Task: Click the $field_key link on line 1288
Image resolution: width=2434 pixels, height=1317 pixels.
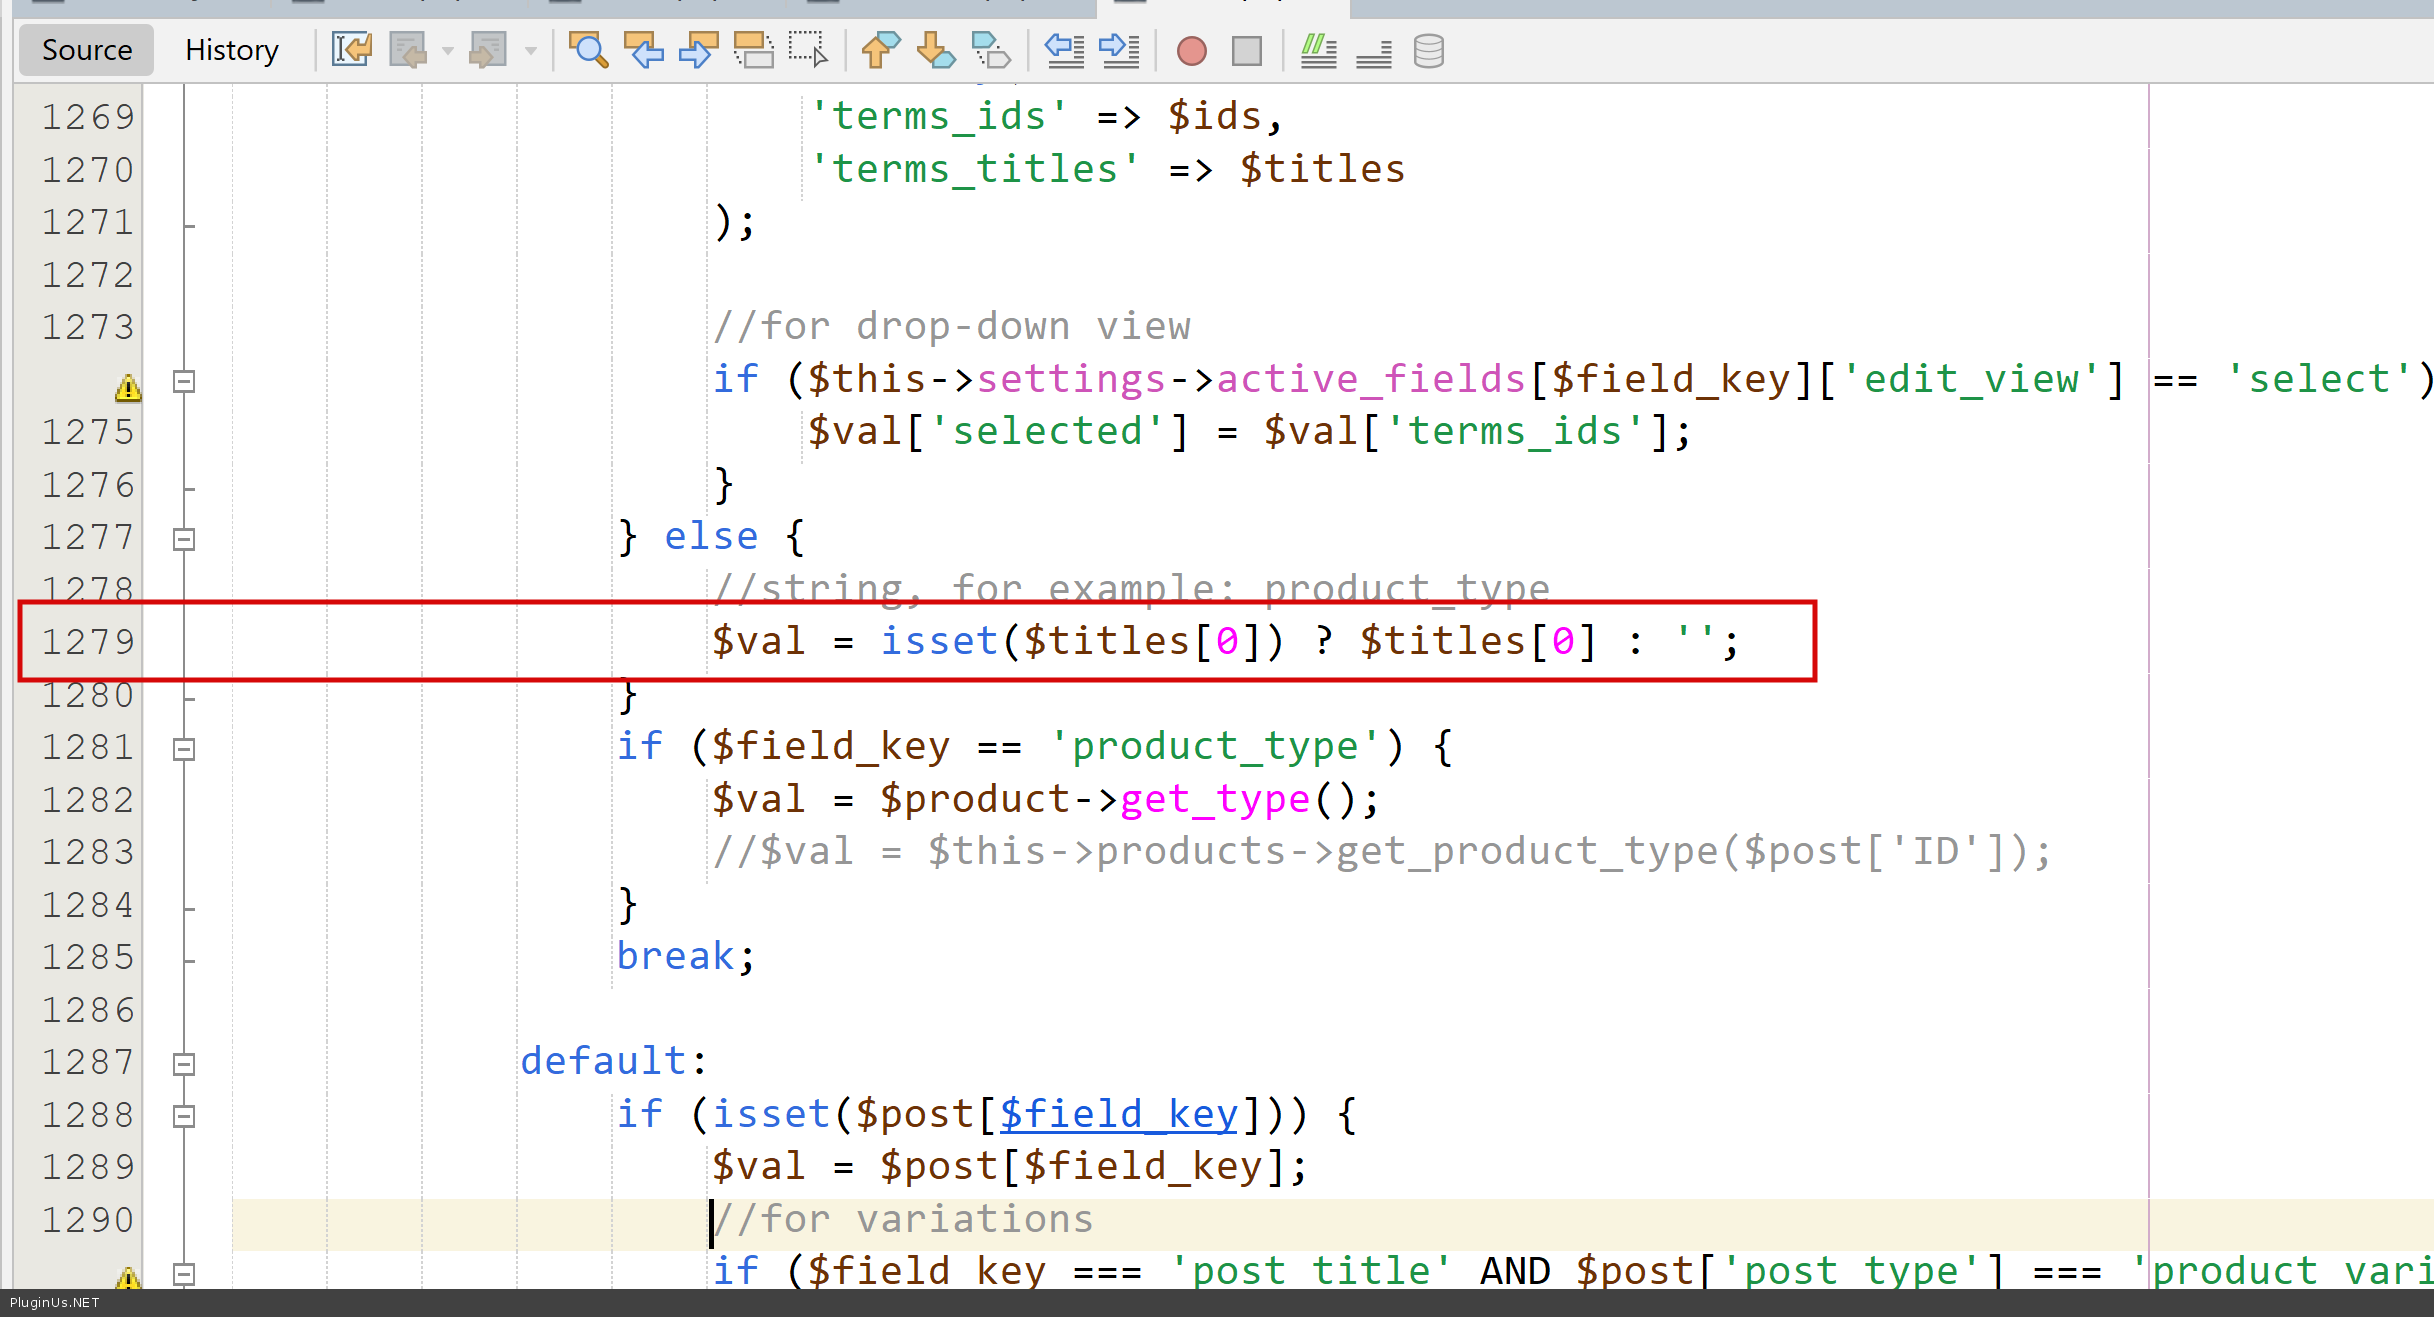Action: tap(1118, 1113)
